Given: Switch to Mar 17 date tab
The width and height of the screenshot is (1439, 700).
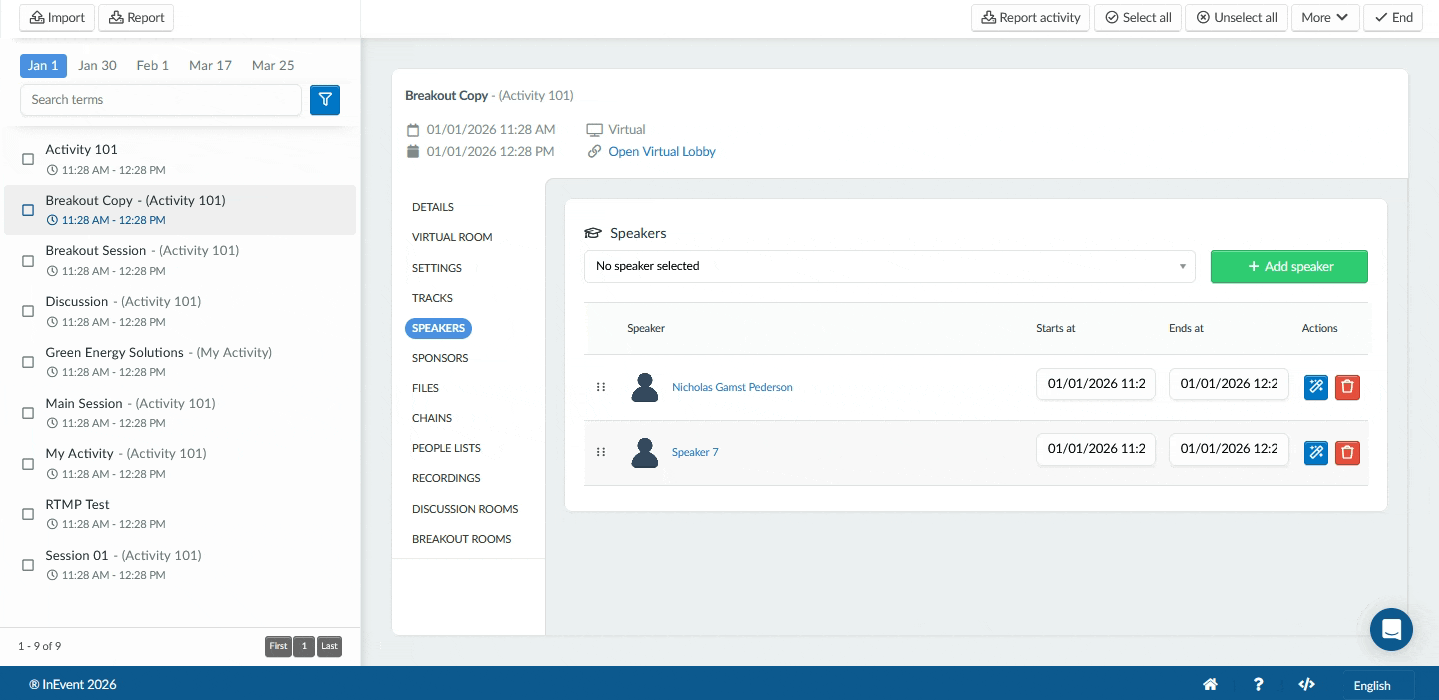Looking at the screenshot, I should pos(210,65).
